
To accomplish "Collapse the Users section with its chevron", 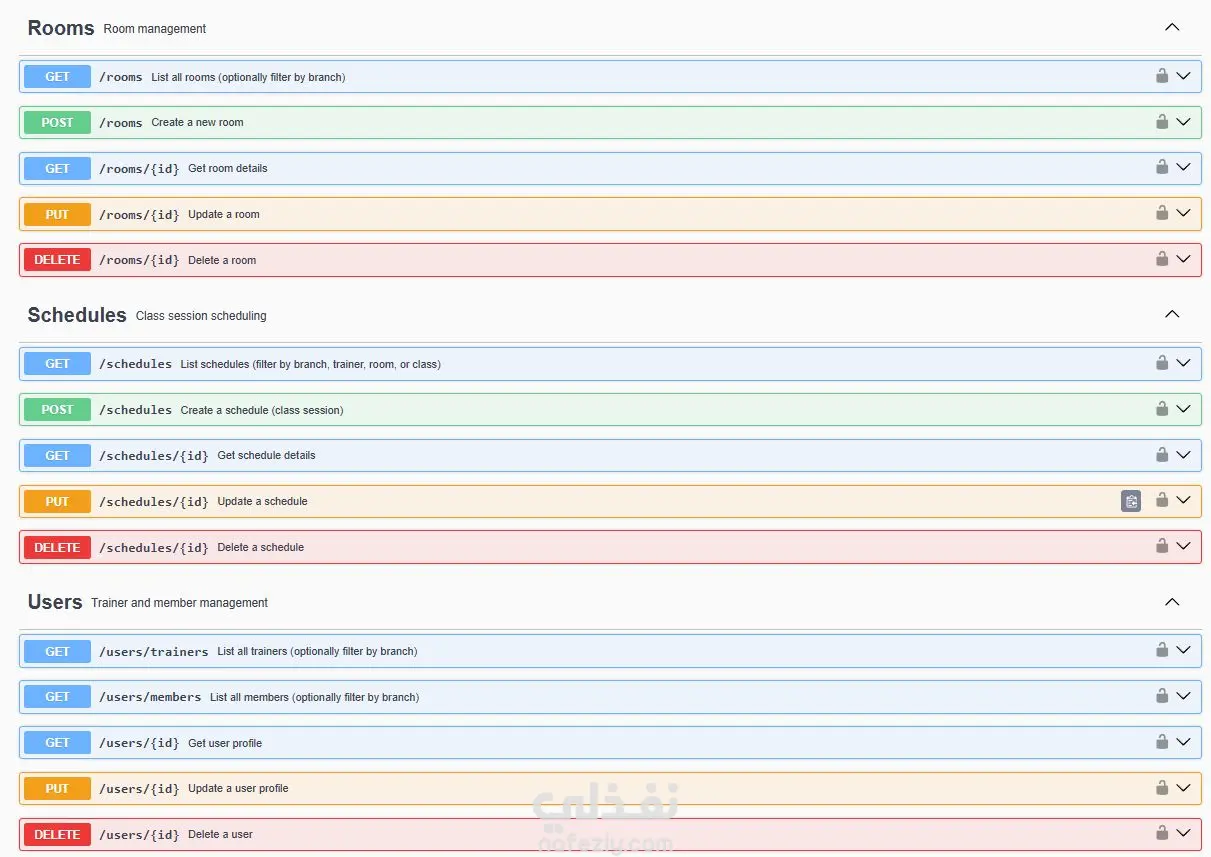I will pos(1172,602).
